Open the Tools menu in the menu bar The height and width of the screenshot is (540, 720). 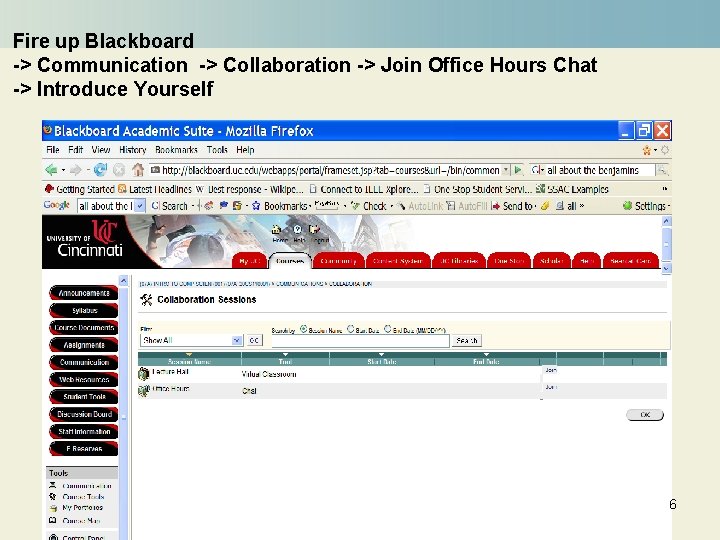point(217,150)
